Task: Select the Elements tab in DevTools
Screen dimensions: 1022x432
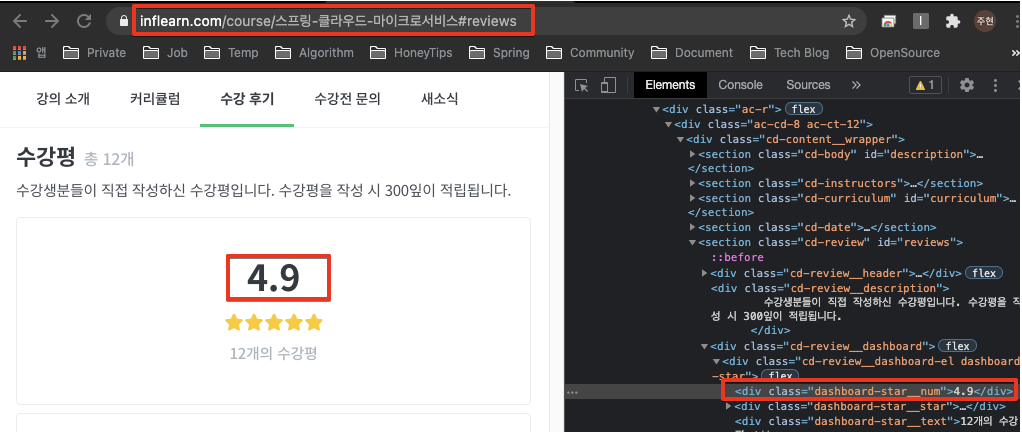Action: pos(670,85)
